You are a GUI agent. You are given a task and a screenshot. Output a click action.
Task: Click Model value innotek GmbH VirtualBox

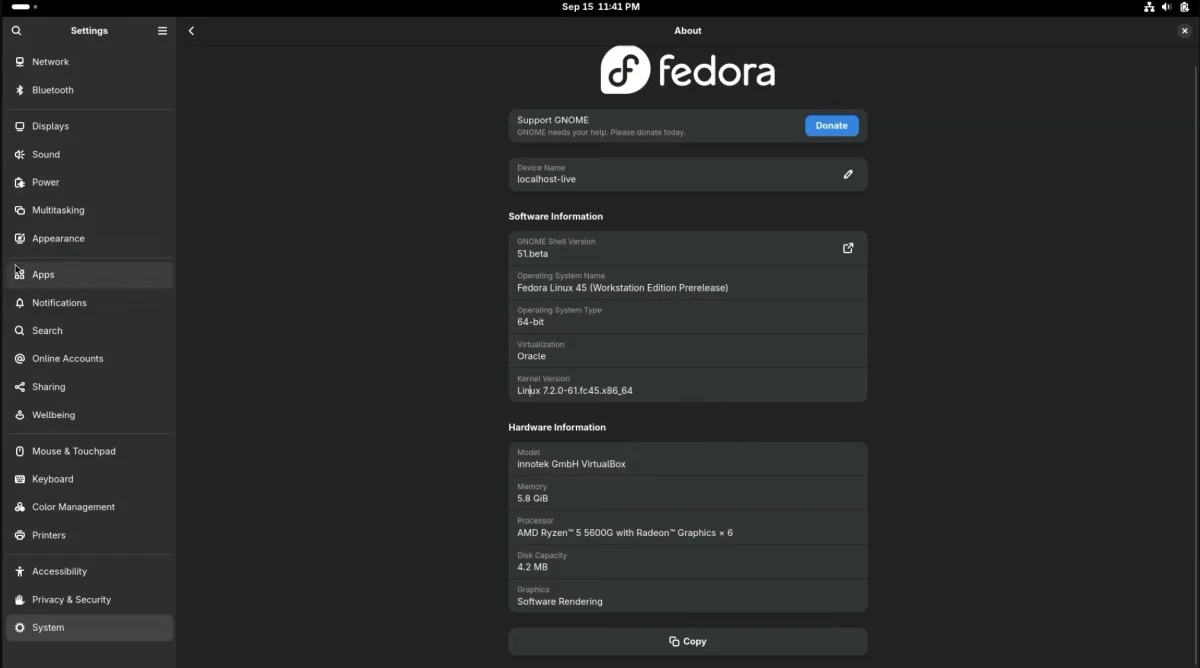pyautogui.click(x=571, y=464)
